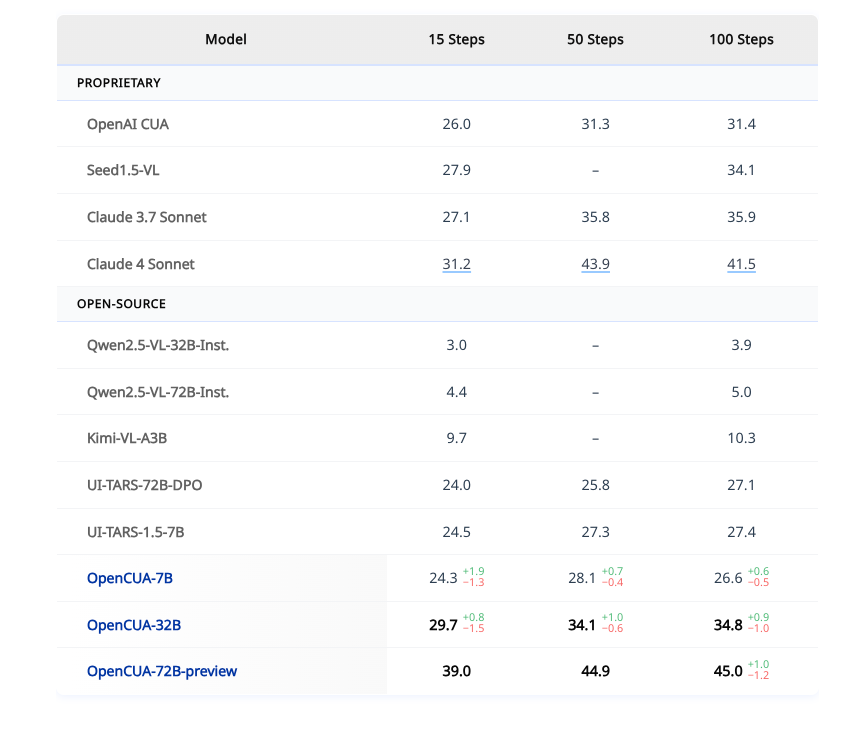Click the underlined 43.9 score
The height and width of the screenshot is (731, 857).
tap(595, 264)
